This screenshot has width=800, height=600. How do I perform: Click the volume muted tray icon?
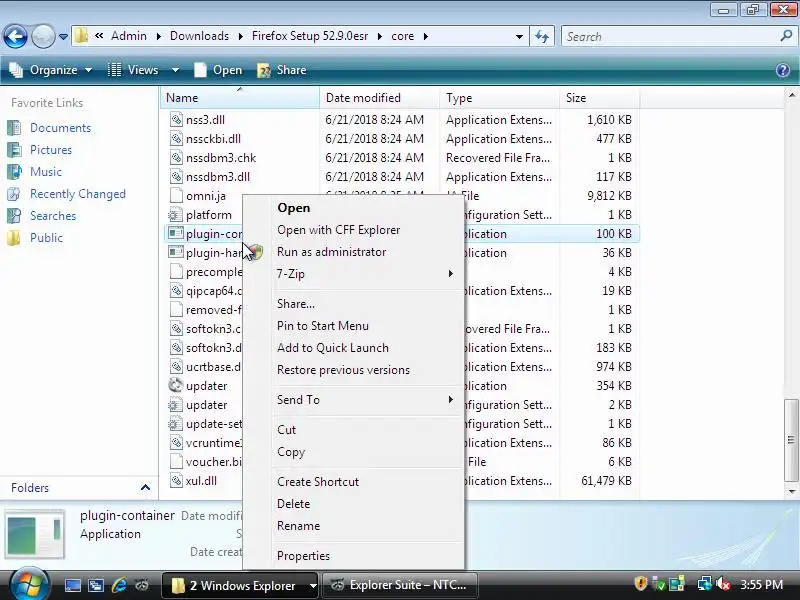[723, 584]
